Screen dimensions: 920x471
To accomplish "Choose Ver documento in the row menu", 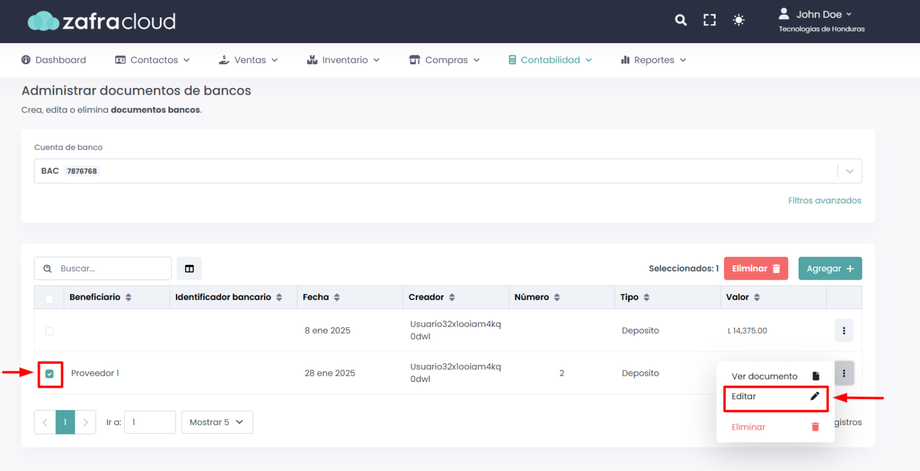I will (x=775, y=376).
